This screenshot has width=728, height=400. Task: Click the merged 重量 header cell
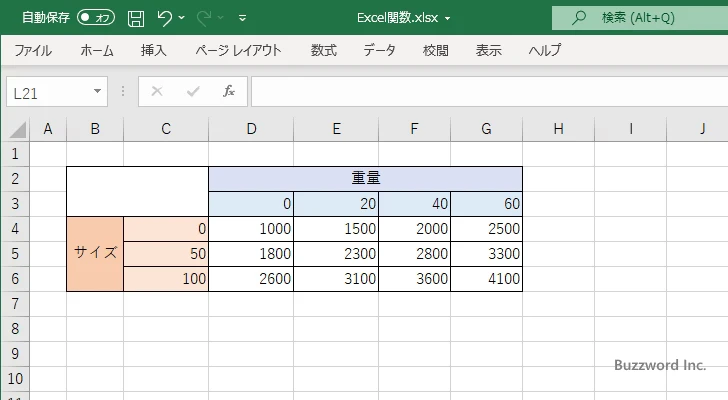coord(365,179)
